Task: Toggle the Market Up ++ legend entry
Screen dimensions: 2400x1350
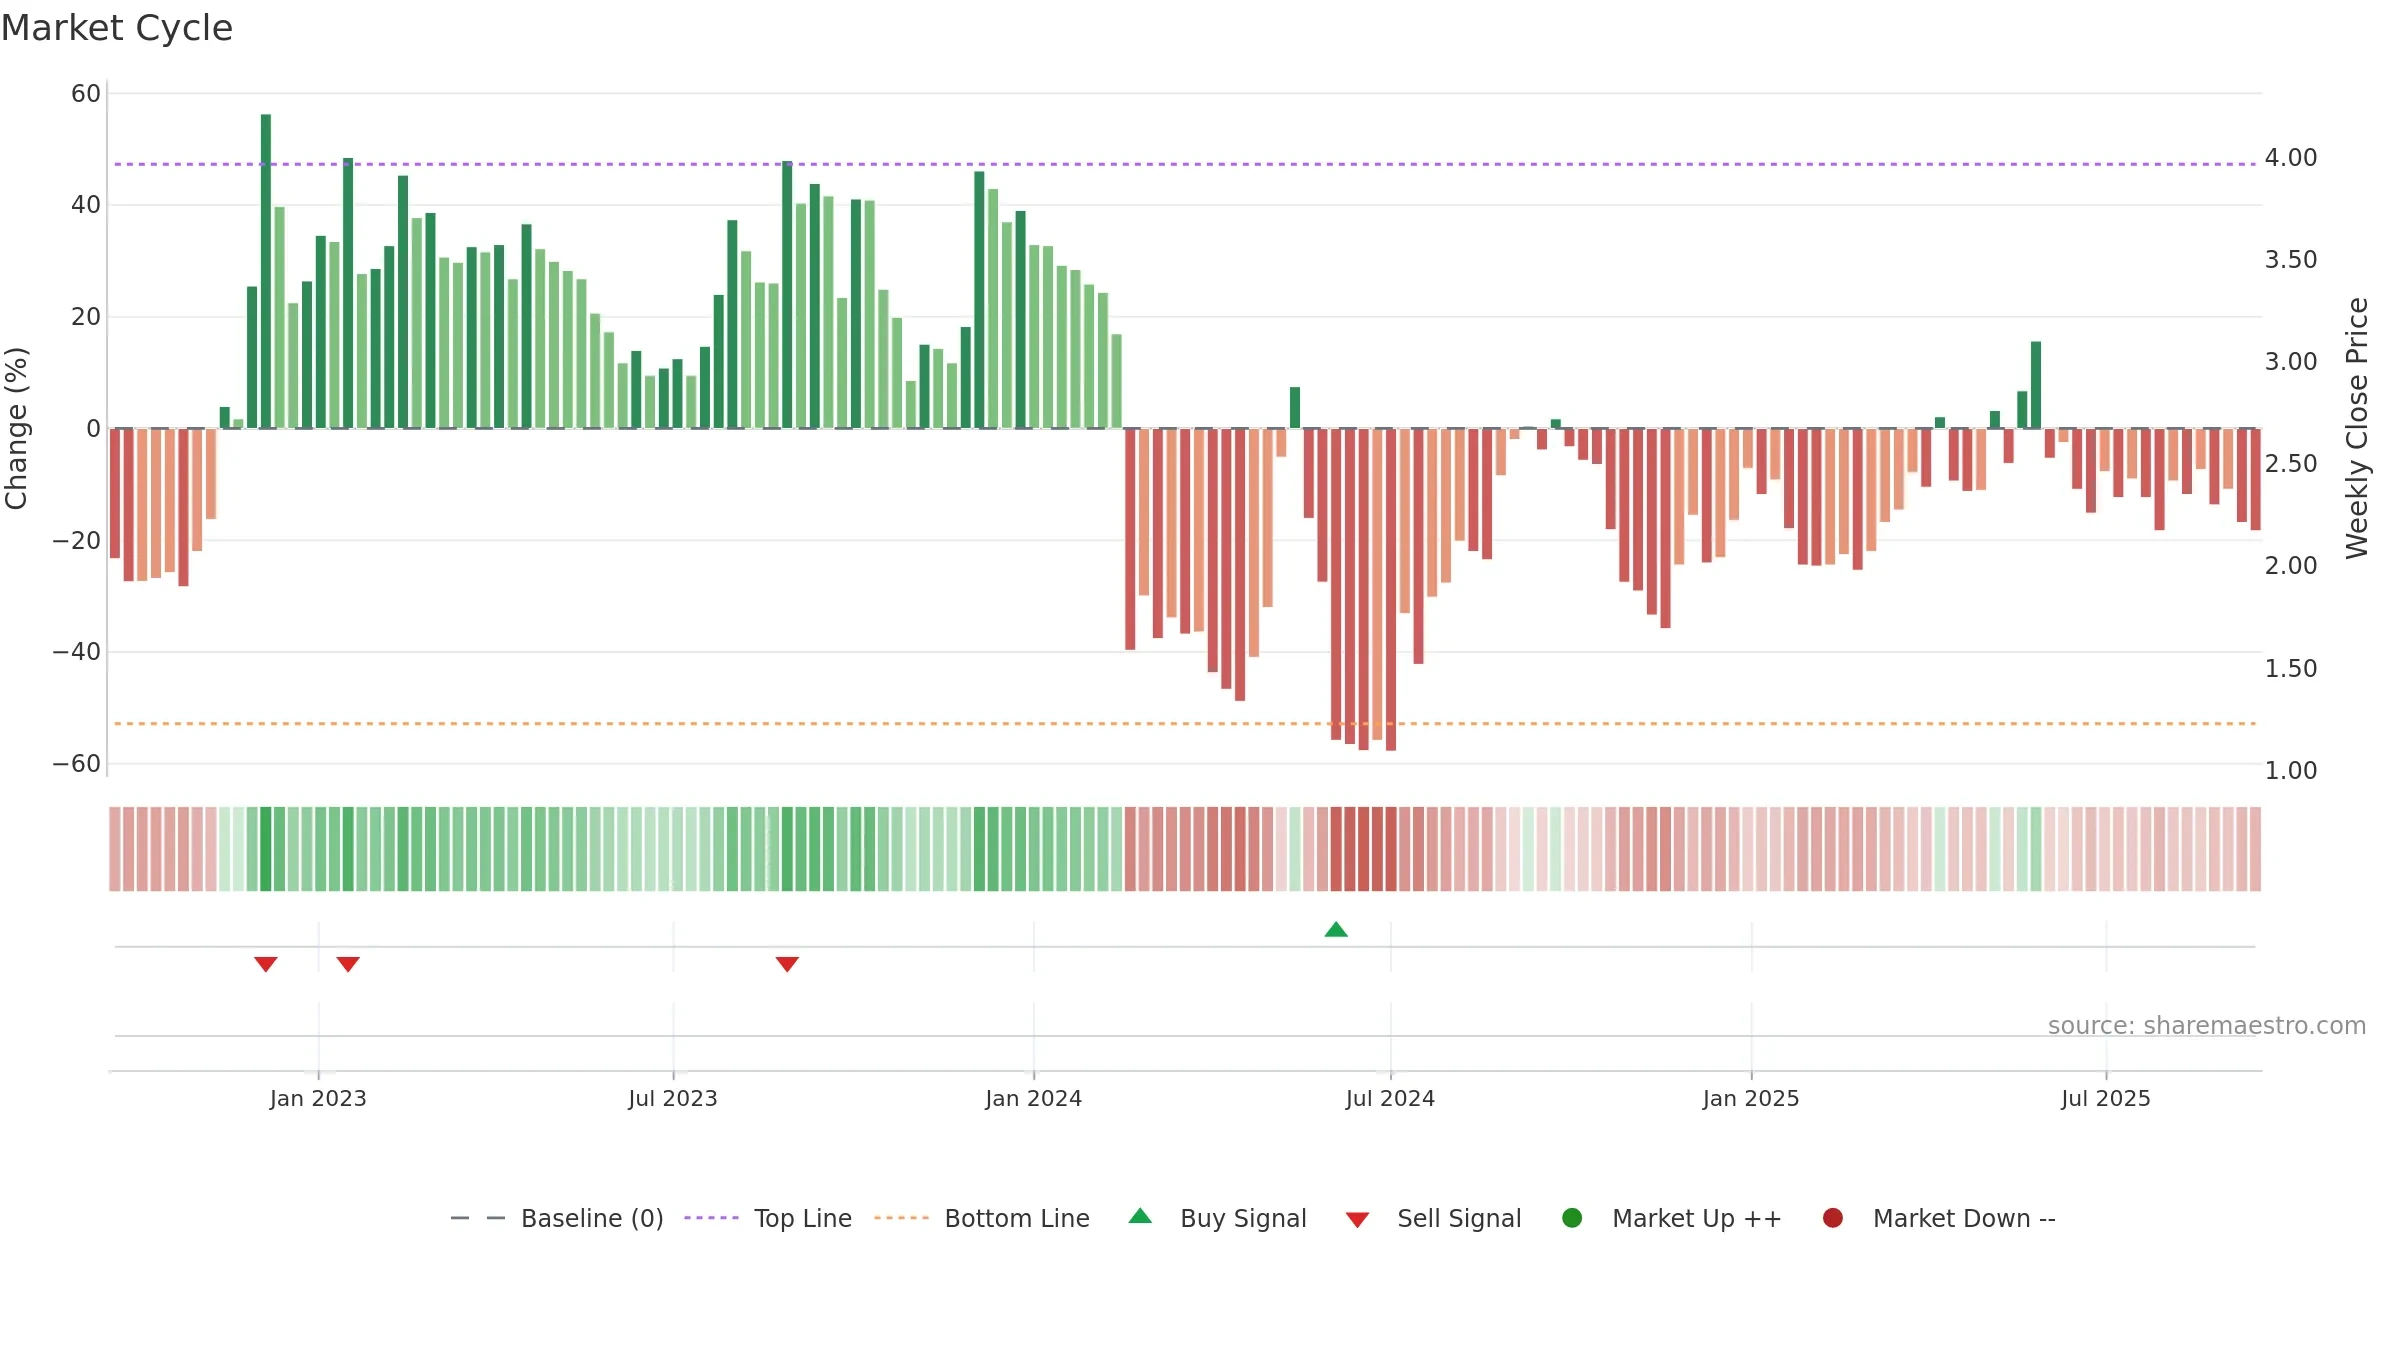Action: coord(1671,1218)
